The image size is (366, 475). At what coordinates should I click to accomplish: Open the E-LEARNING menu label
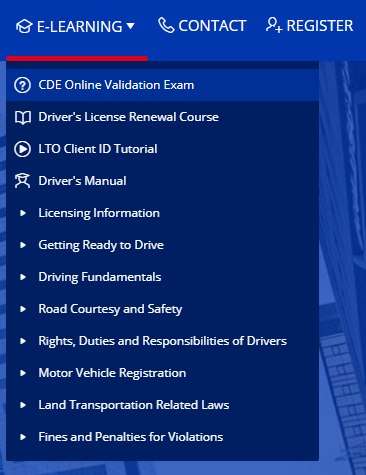(x=79, y=27)
